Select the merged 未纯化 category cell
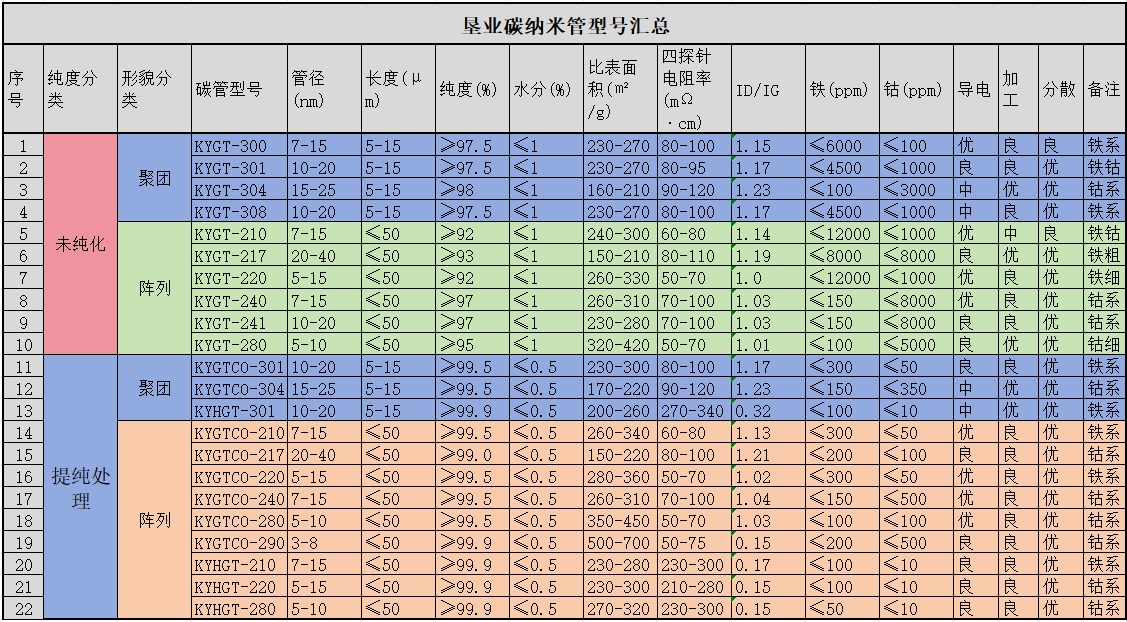The image size is (1127, 622). point(80,244)
